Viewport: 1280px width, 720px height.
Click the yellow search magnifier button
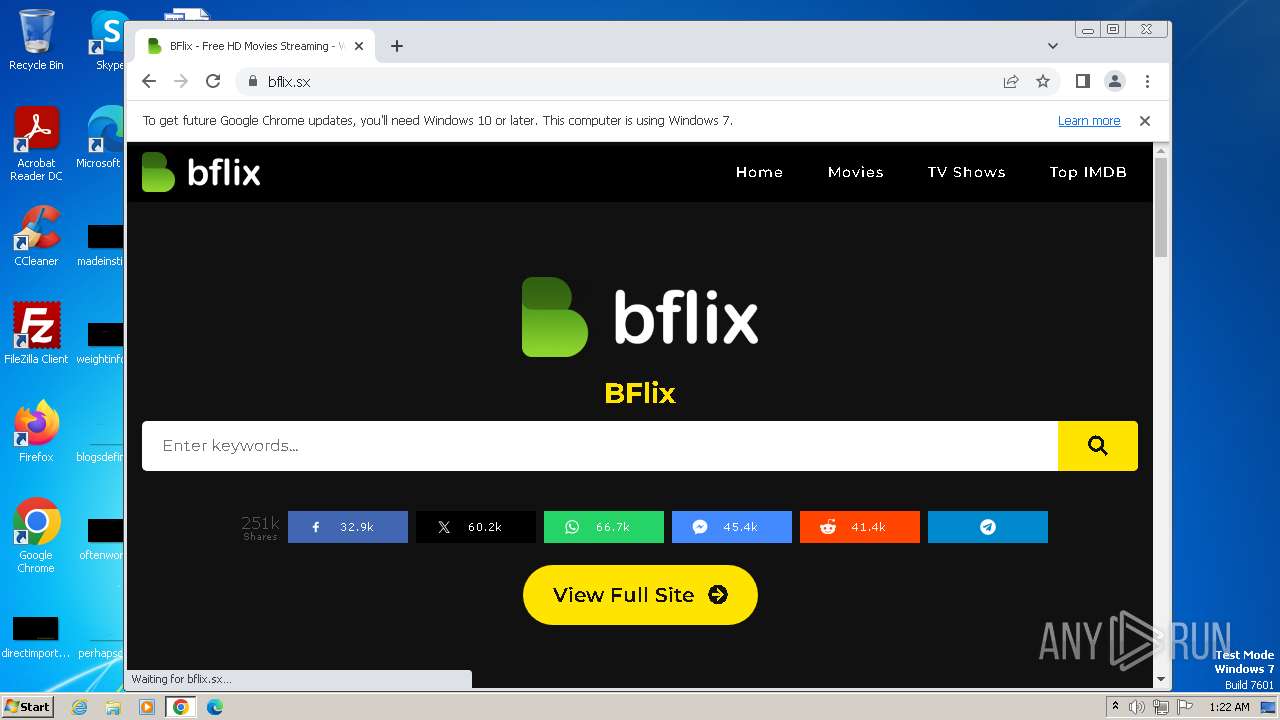[1098, 446]
